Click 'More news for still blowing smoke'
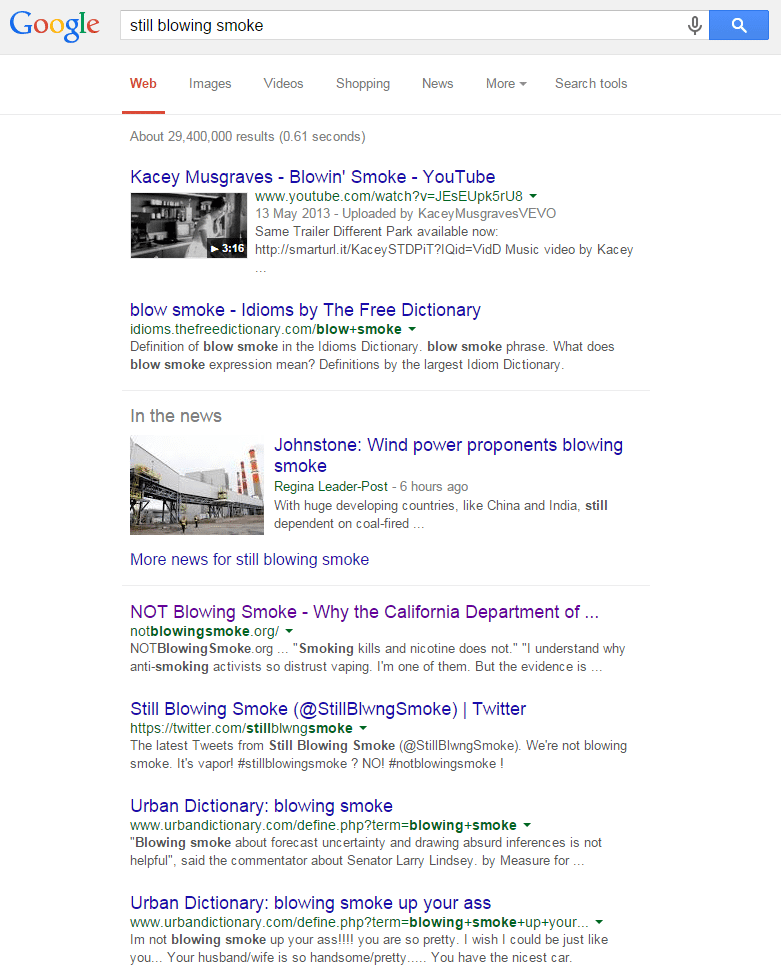This screenshot has height=968, width=781. click(x=249, y=559)
